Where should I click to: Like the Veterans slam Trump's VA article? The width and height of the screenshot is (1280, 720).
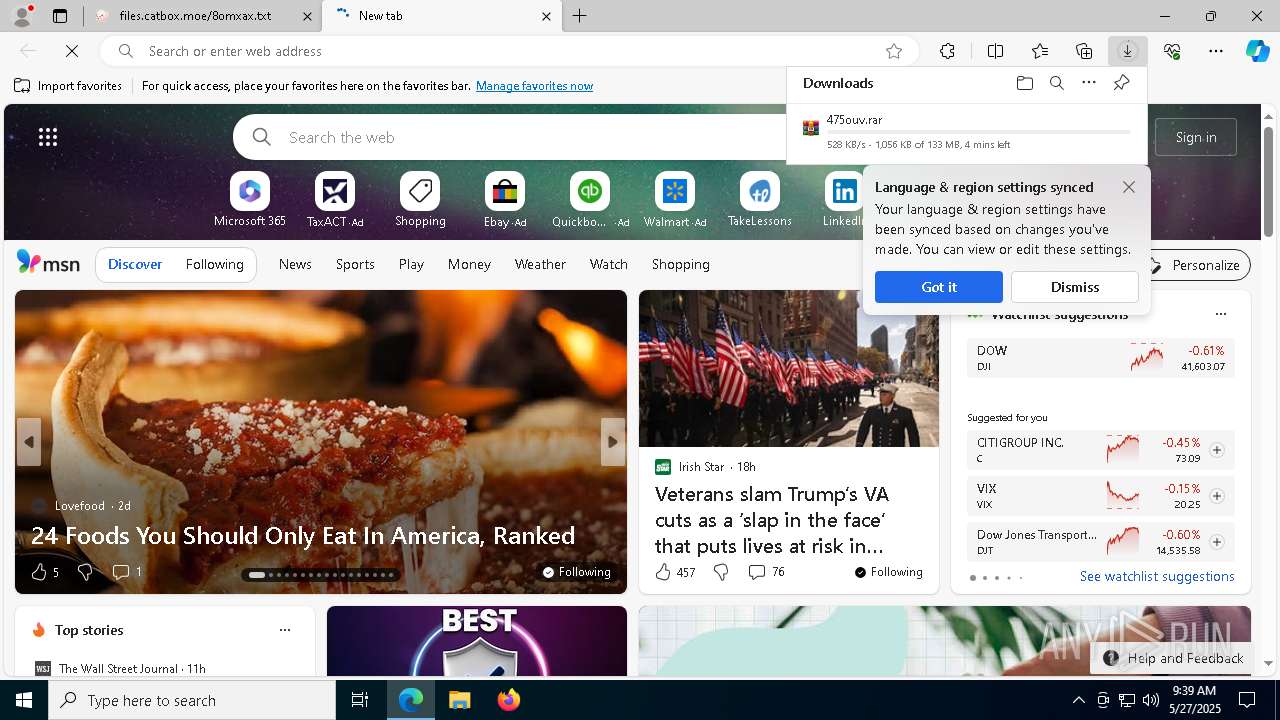pos(675,572)
